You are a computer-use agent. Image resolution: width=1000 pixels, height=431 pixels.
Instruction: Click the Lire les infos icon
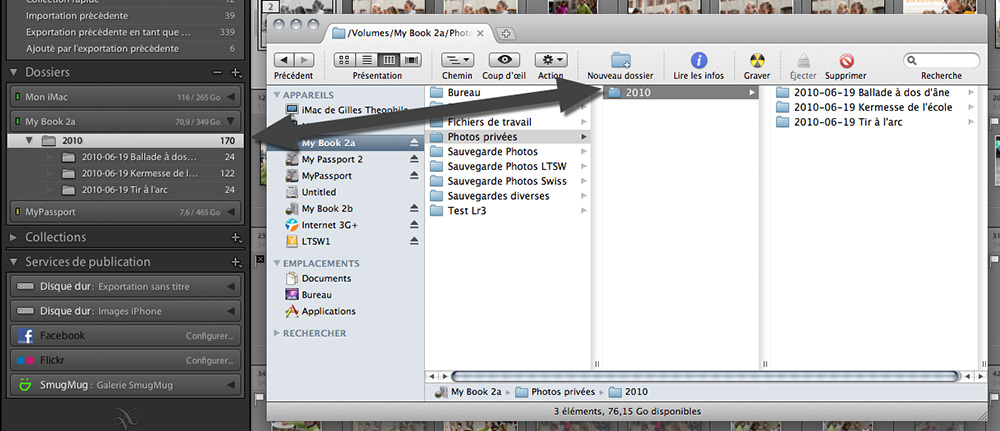tap(699, 61)
